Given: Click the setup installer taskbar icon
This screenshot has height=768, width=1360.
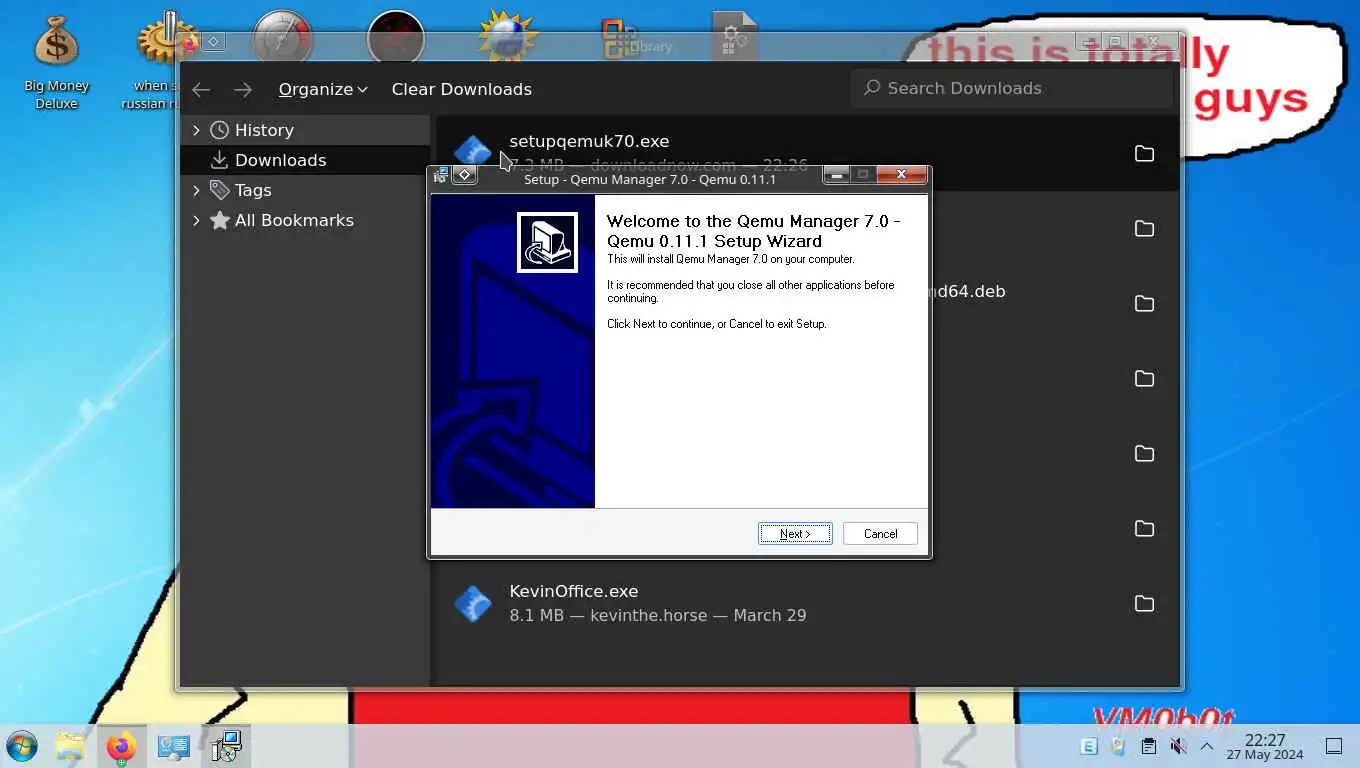Looking at the screenshot, I should tap(227, 746).
